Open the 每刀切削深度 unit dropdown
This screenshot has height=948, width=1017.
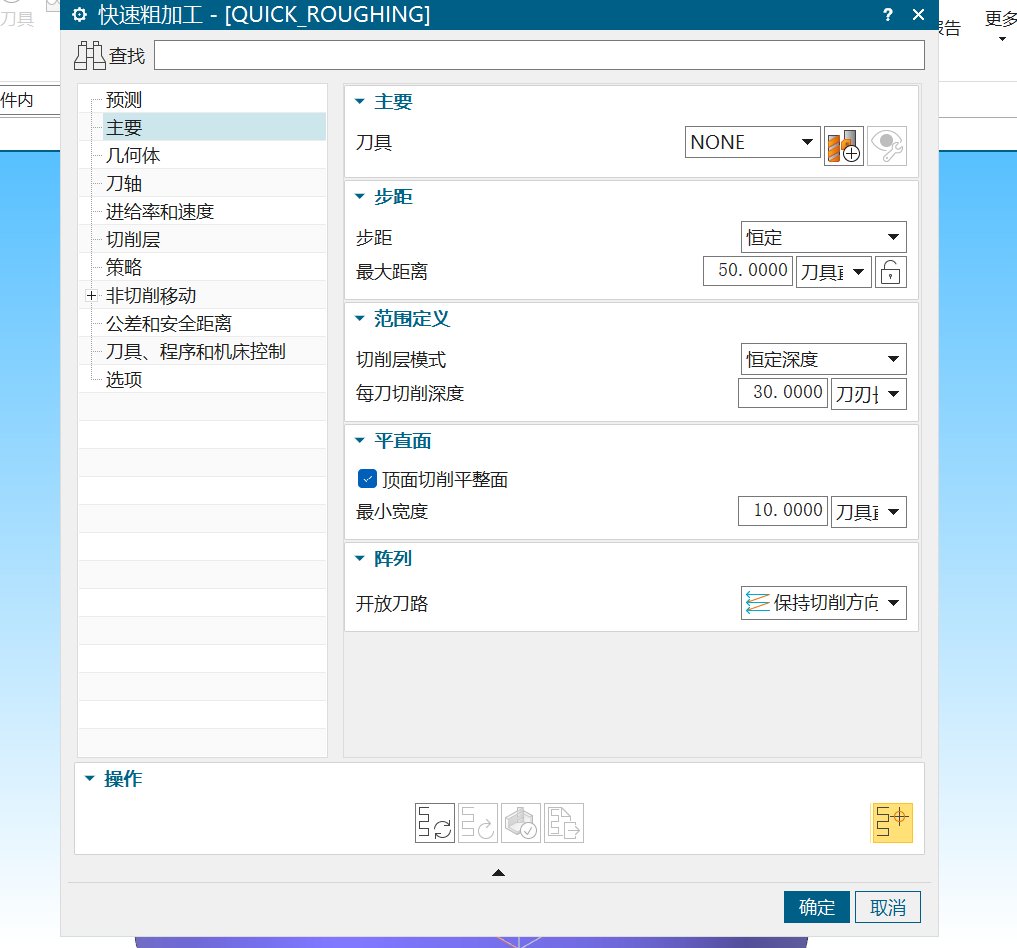coord(868,394)
